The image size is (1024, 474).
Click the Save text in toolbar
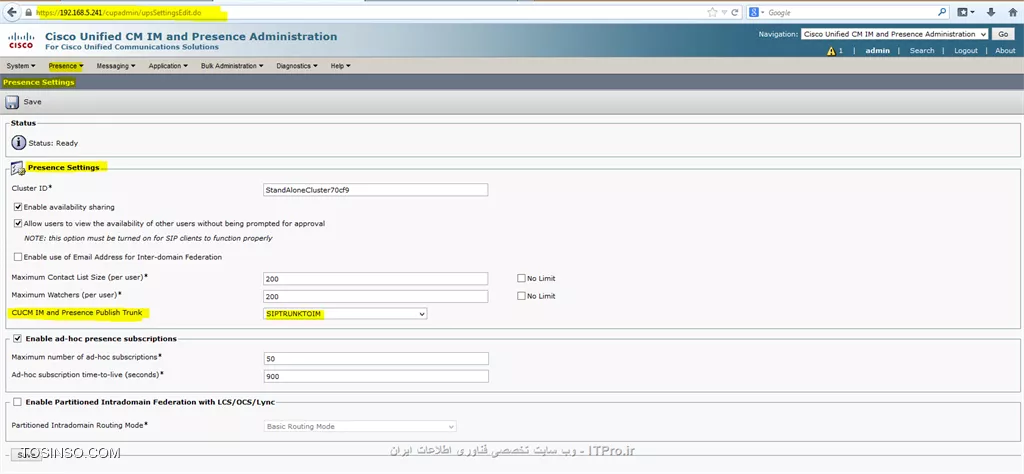point(32,102)
